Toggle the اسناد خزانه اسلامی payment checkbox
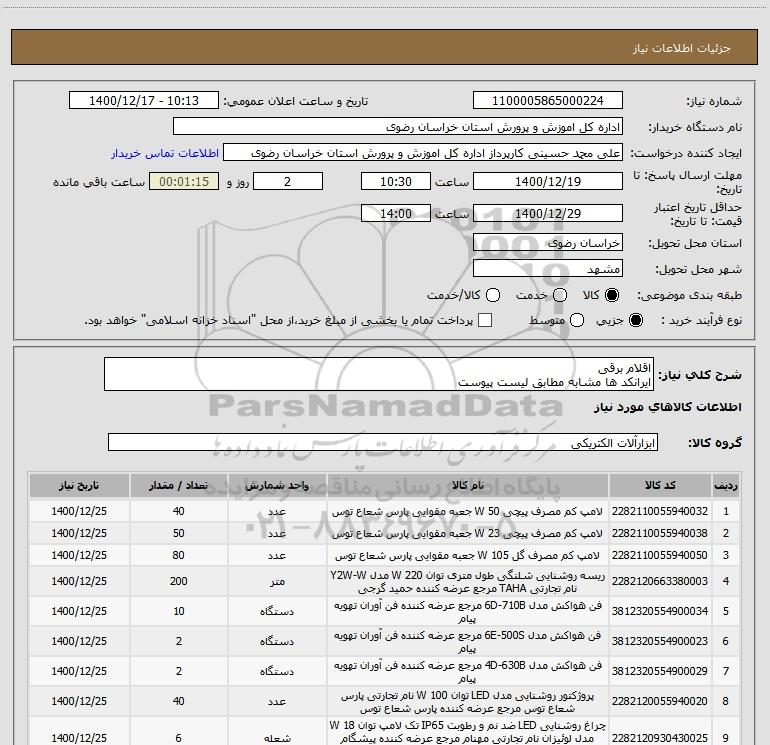The width and height of the screenshot is (770, 745). [x=485, y=320]
